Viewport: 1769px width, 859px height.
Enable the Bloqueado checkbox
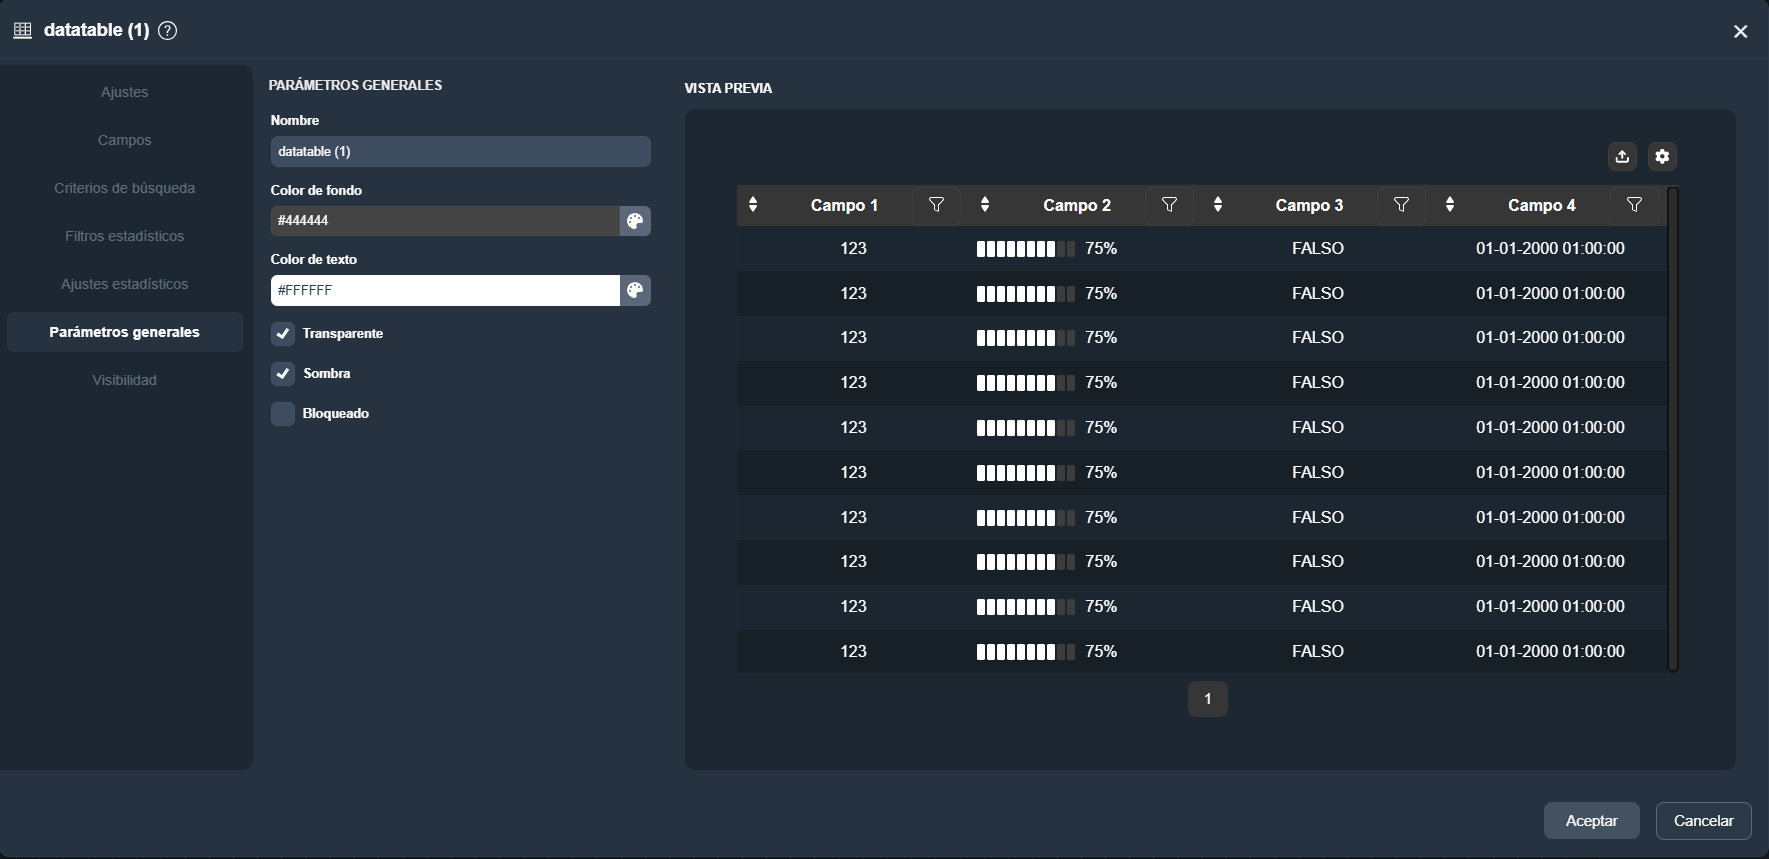(x=283, y=413)
